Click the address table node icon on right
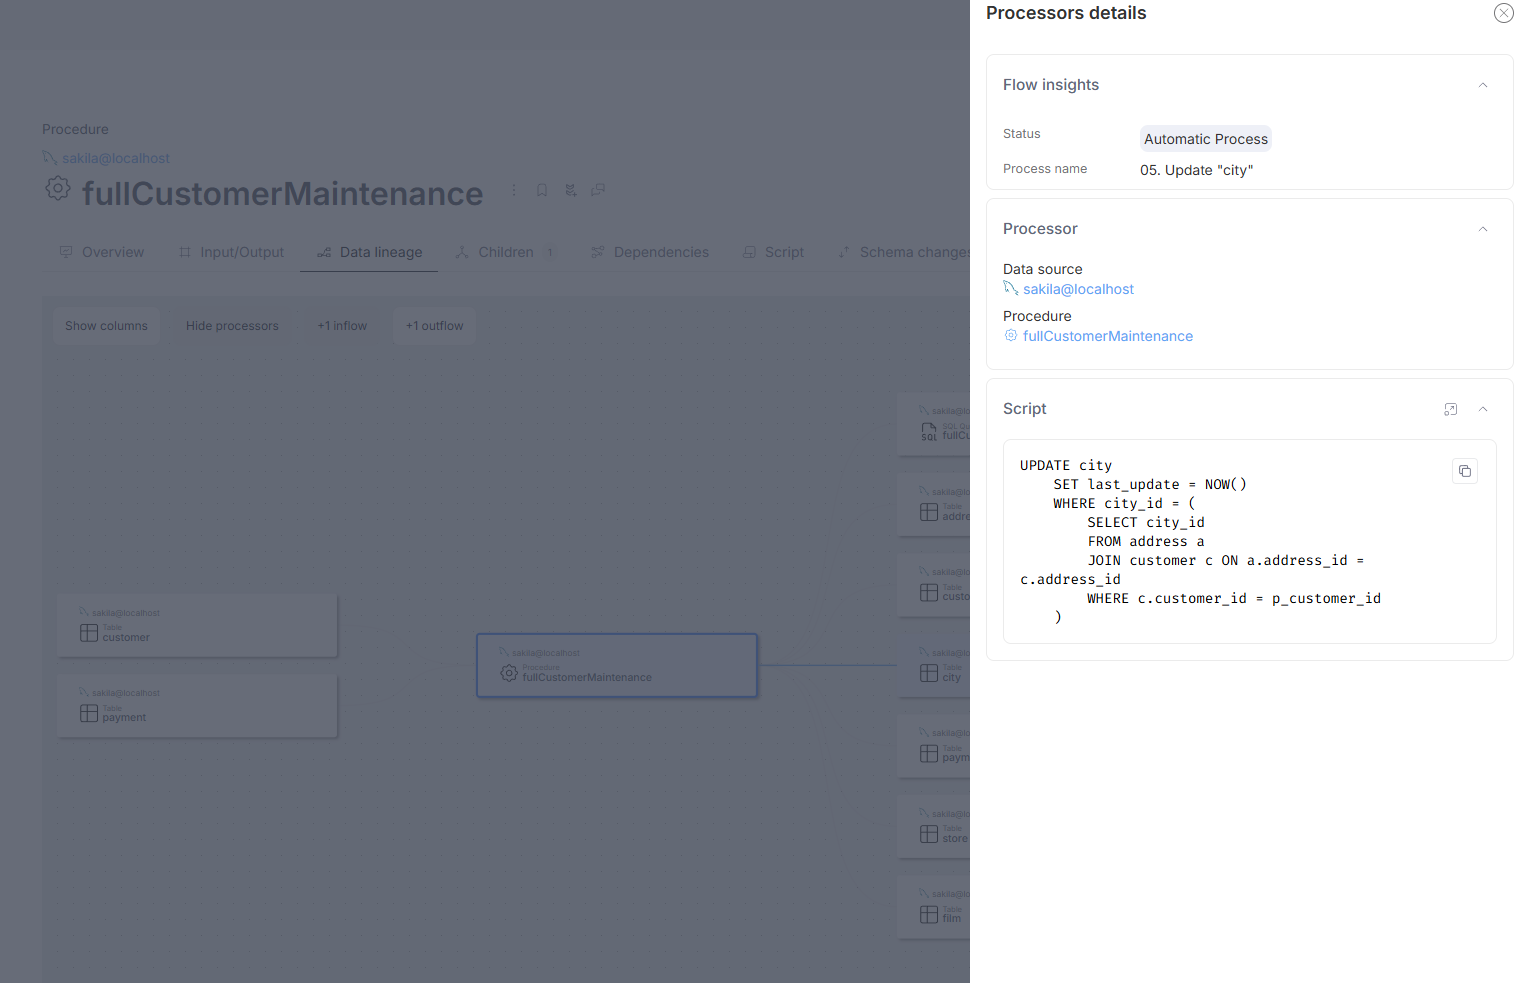Viewport: 1527px width, 983px height. tap(929, 512)
